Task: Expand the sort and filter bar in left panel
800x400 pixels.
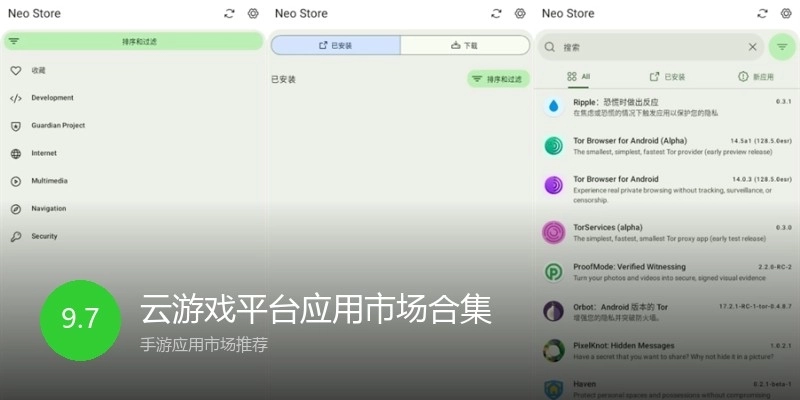Action: (x=132, y=42)
